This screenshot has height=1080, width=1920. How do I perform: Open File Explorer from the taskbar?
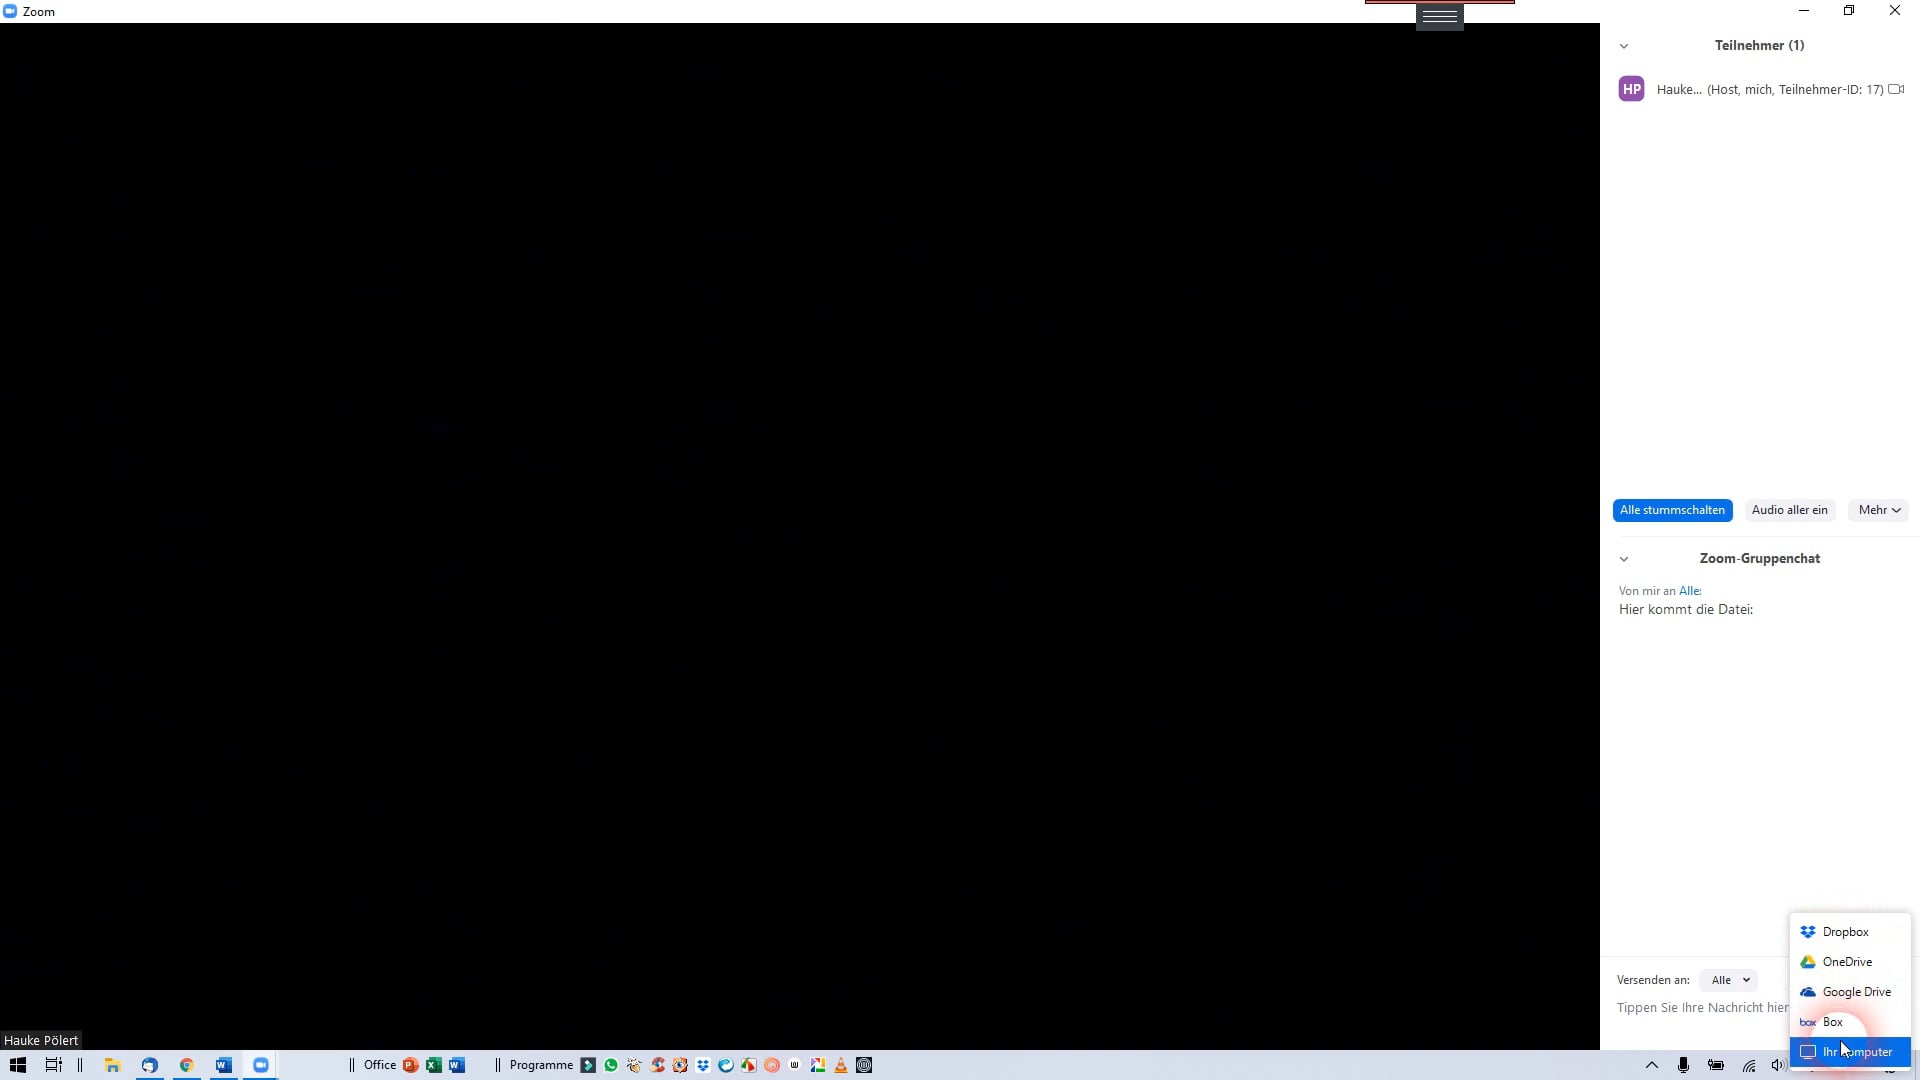[112, 1065]
